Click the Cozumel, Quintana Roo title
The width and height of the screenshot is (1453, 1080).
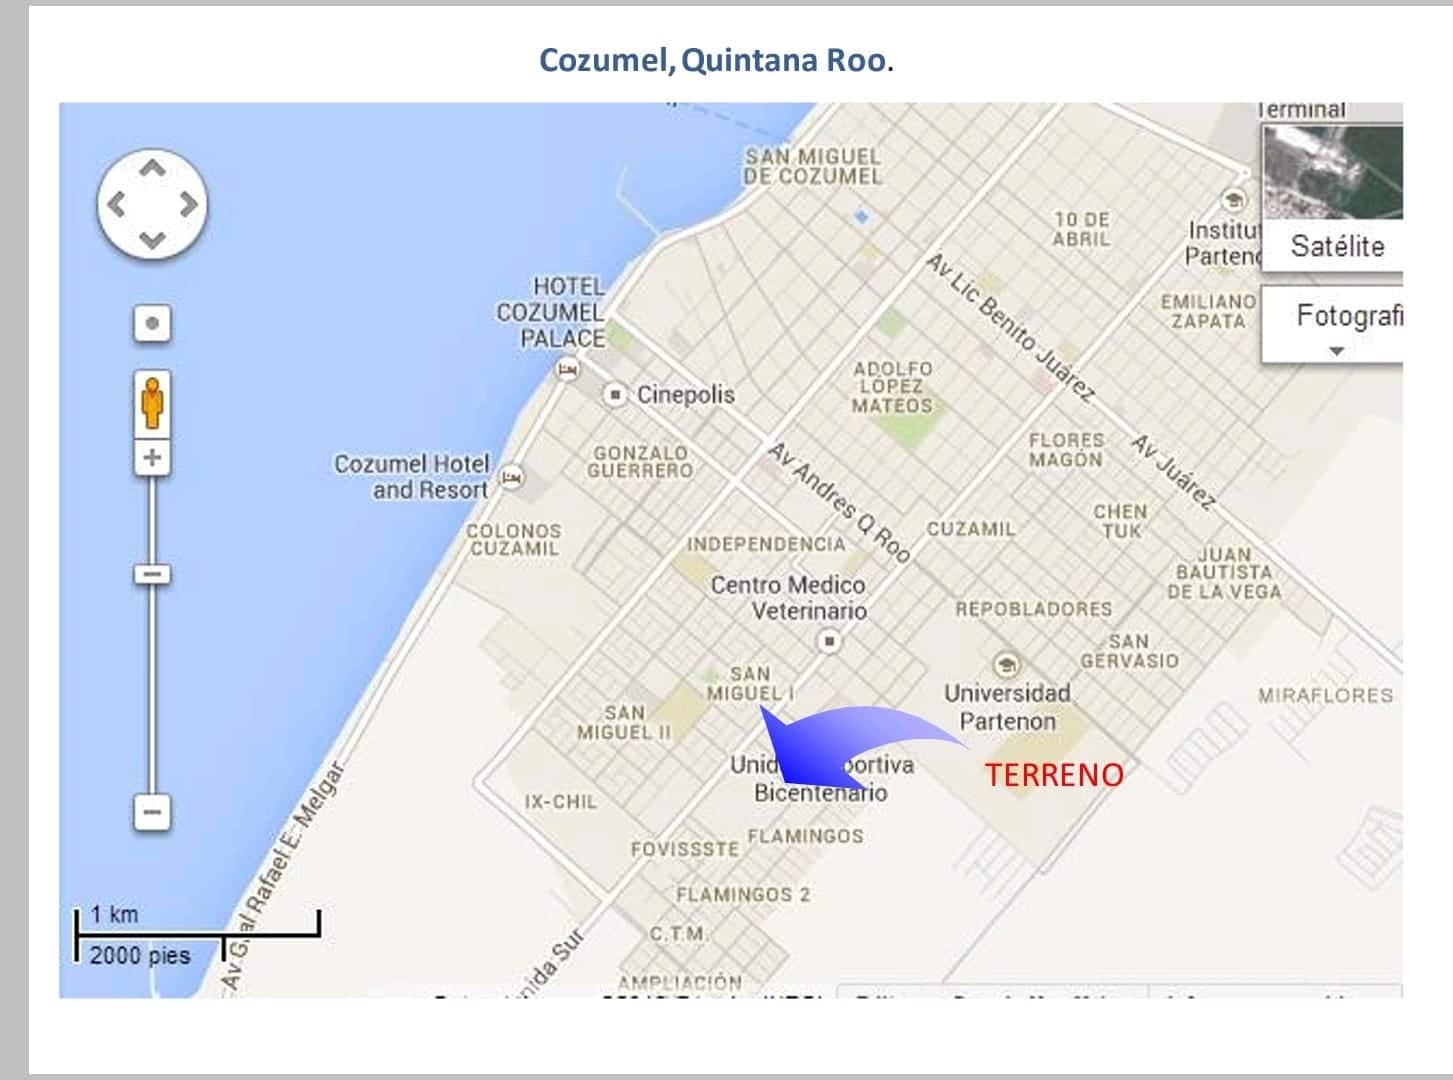click(716, 60)
